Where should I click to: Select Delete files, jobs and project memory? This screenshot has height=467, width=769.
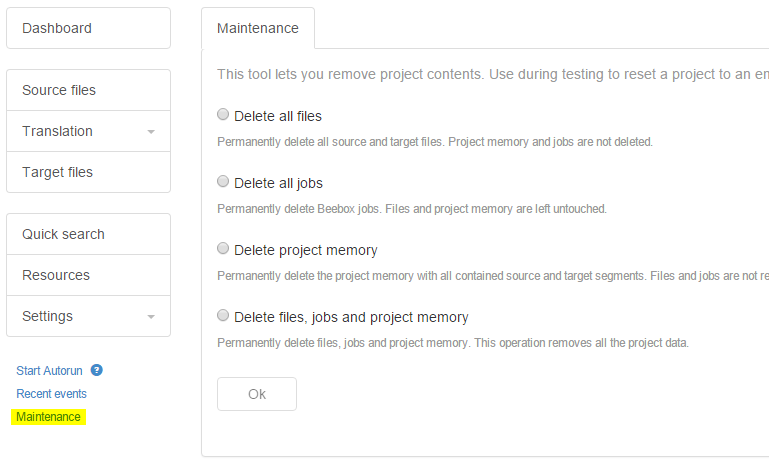(223, 316)
